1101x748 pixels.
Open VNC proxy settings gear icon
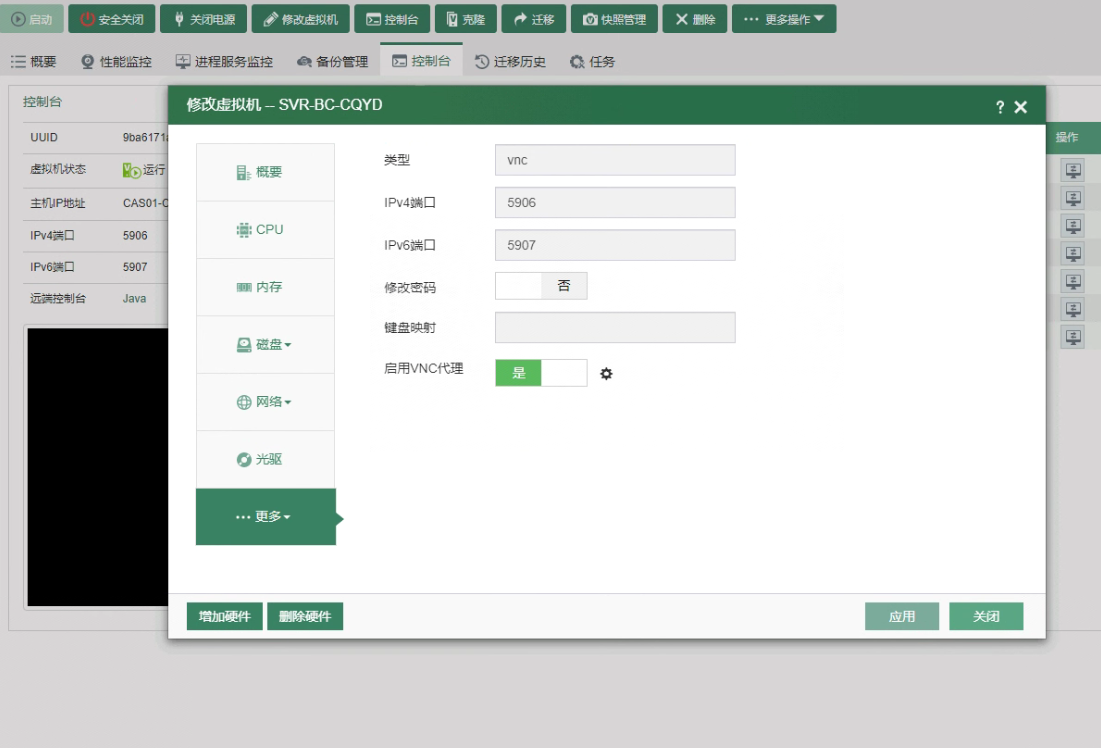(607, 374)
